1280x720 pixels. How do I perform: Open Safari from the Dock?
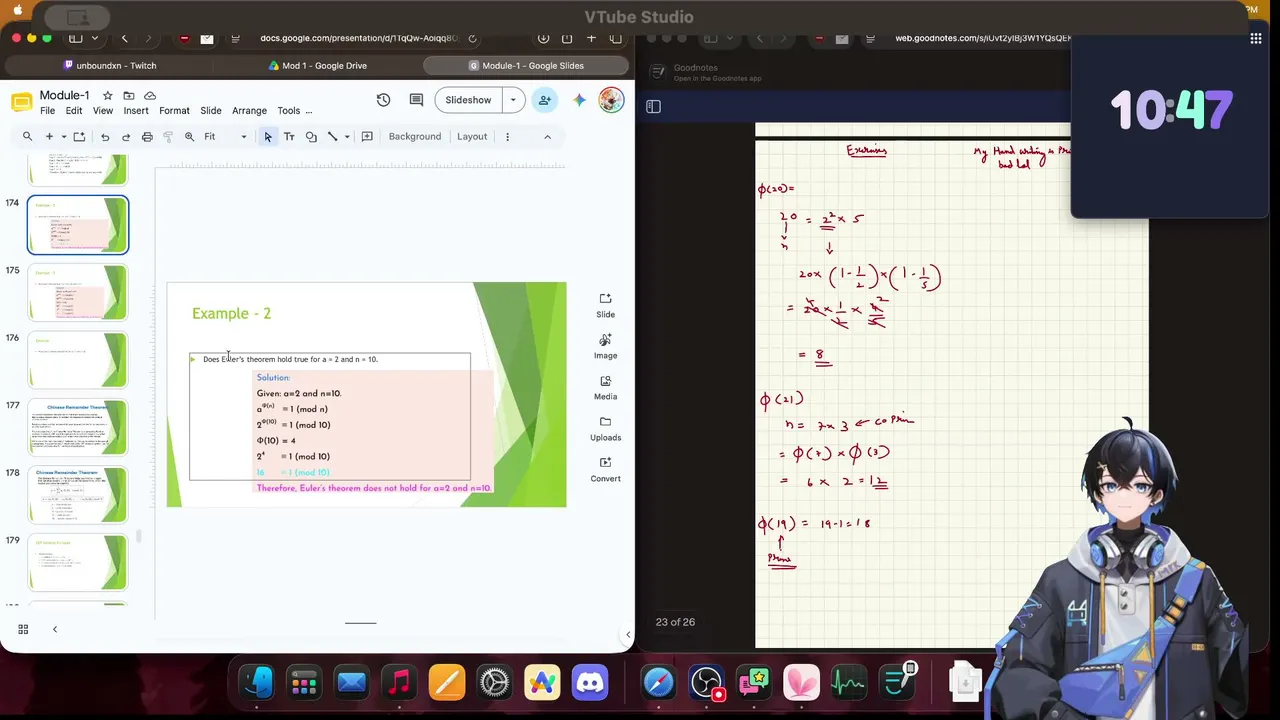658,683
